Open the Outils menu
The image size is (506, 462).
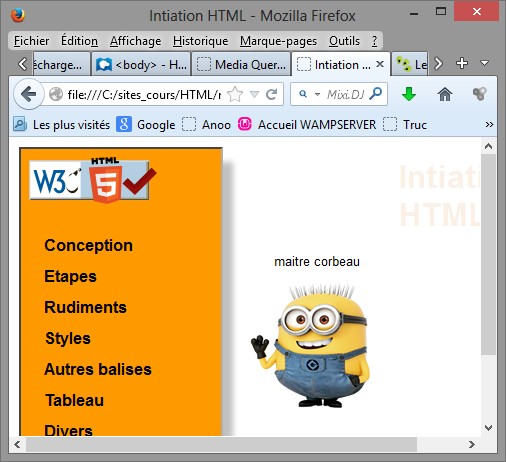click(x=344, y=41)
